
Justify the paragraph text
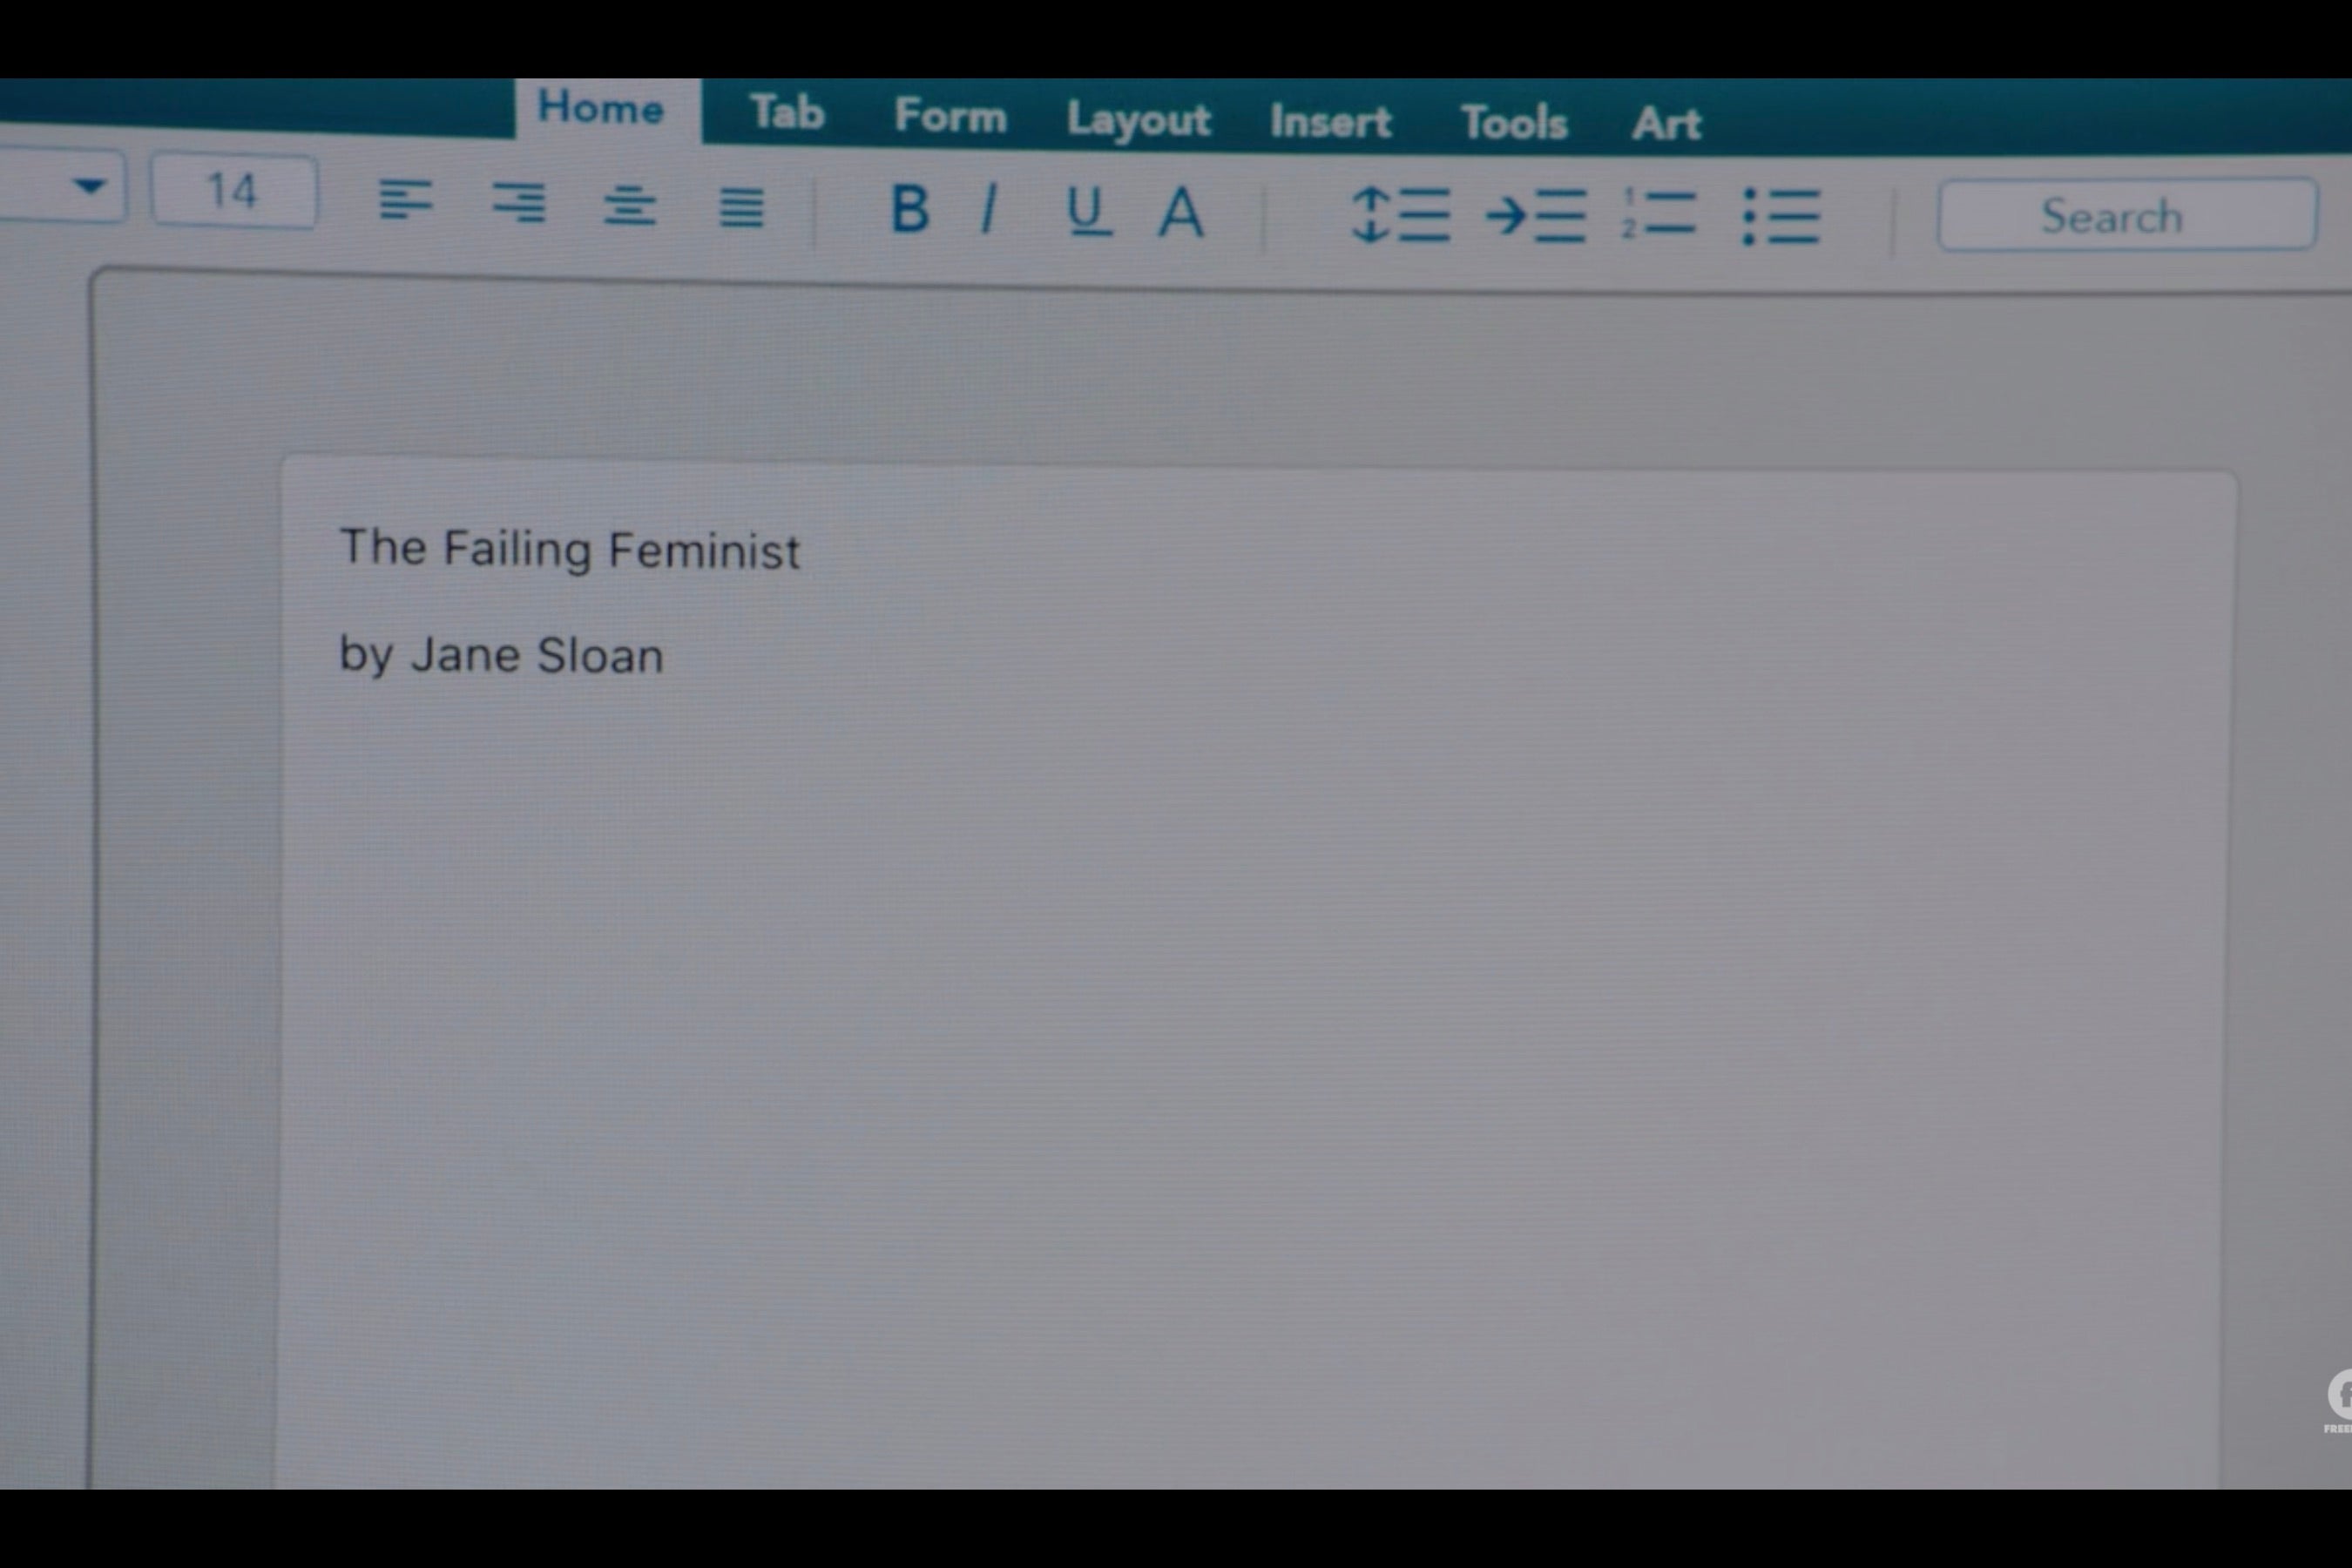click(x=741, y=208)
